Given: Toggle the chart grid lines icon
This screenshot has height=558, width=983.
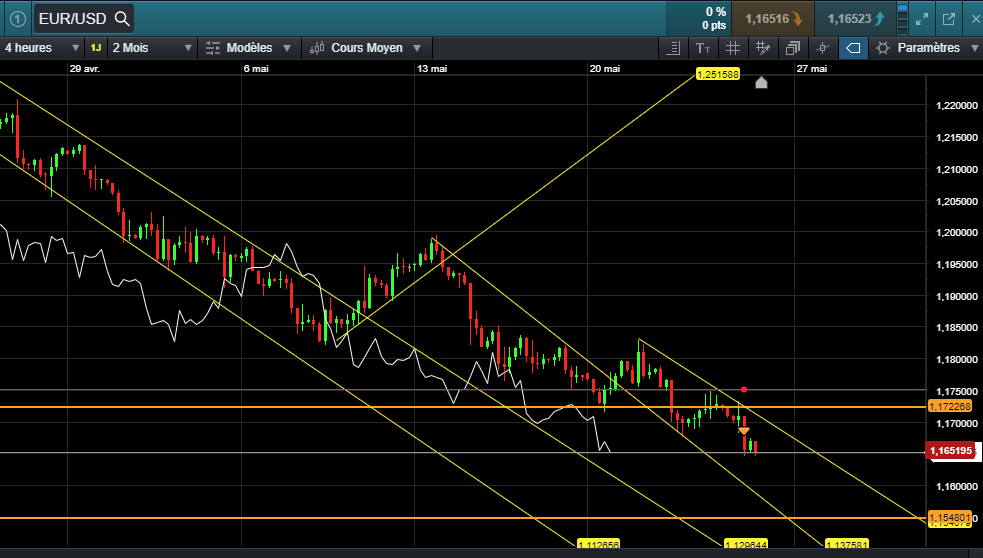Looking at the screenshot, I should (x=733, y=48).
